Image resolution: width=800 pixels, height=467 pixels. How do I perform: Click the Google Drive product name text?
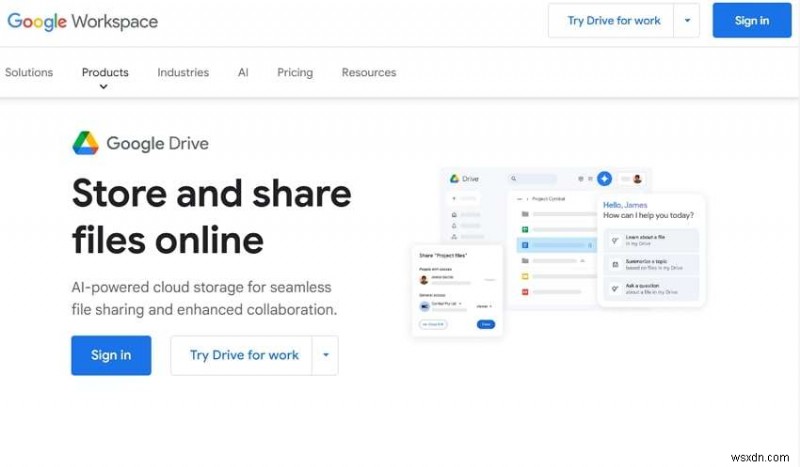tap(158, 143)
